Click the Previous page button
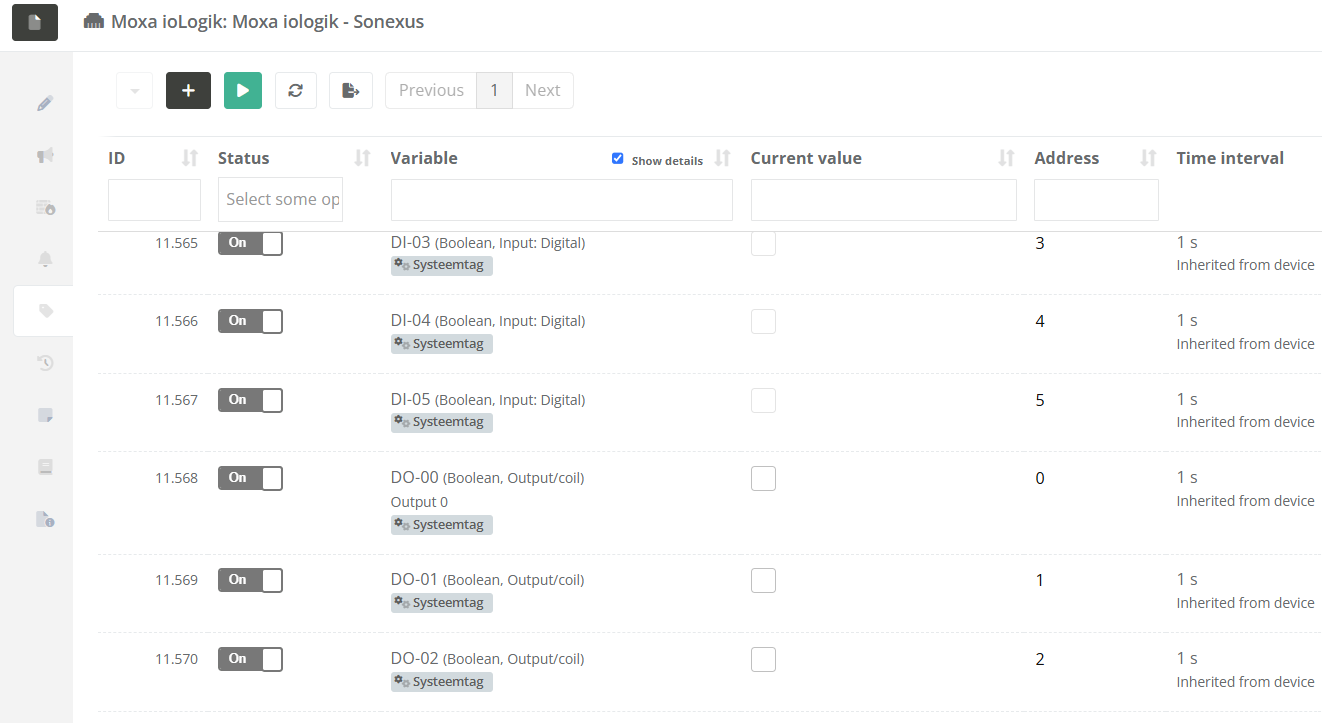The image size is (1322, 723). 431,90
